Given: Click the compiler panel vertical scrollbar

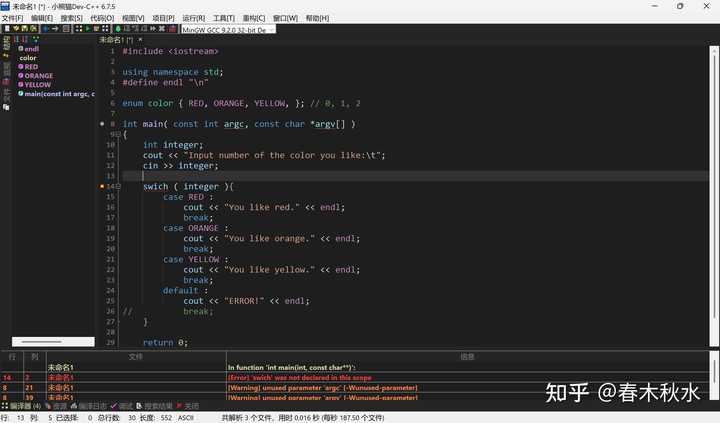Looking at the screenshot, I should [x=714, y=375].
